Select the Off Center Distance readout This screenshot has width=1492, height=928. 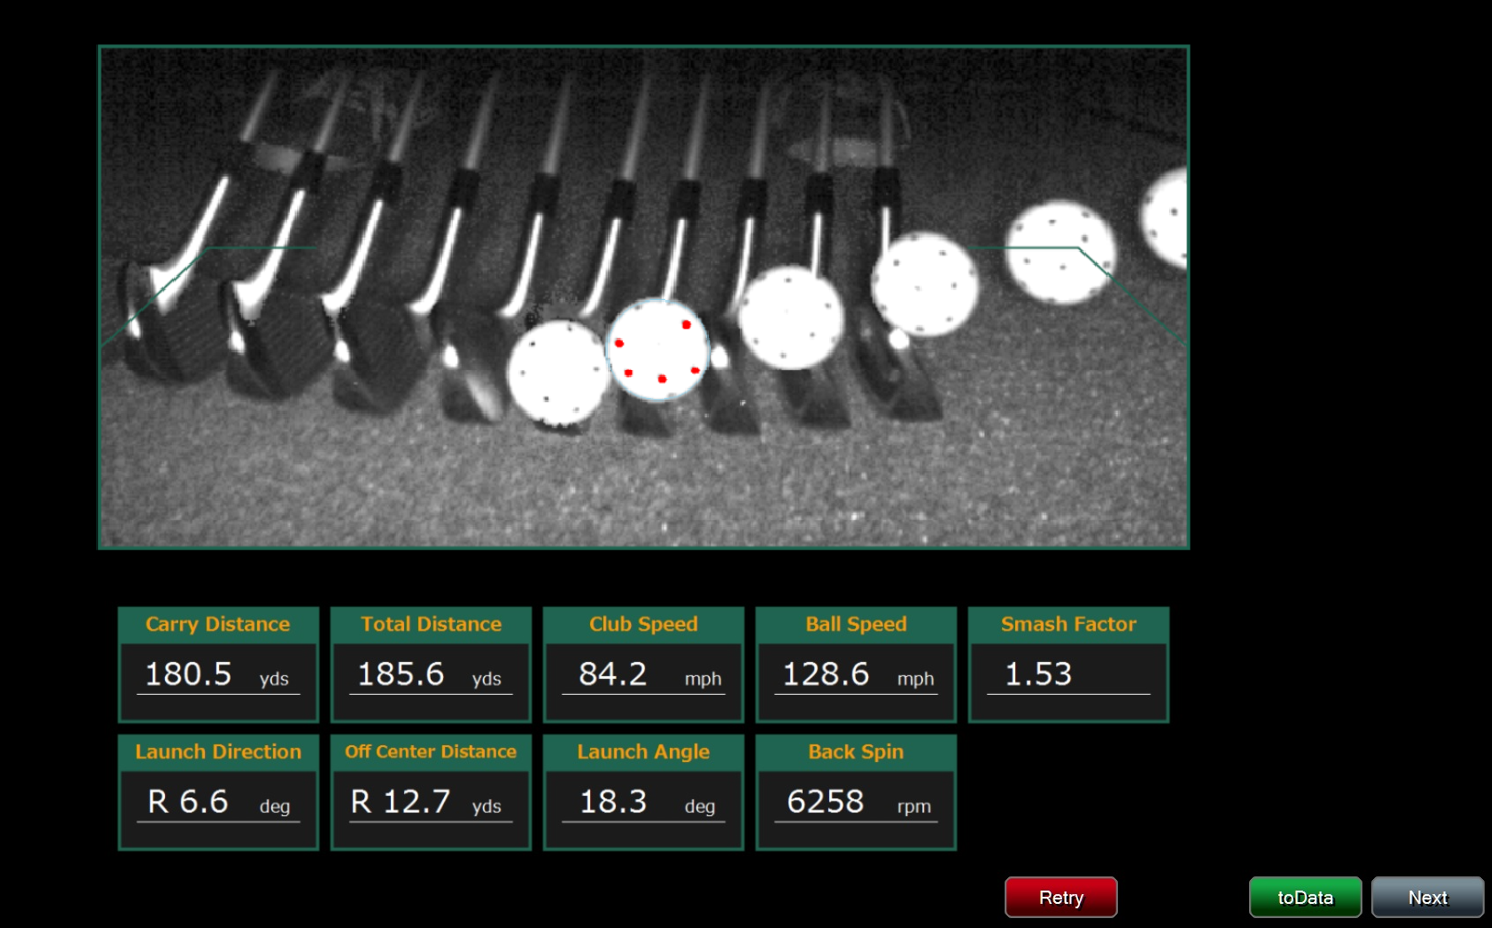tap(430, 792)
